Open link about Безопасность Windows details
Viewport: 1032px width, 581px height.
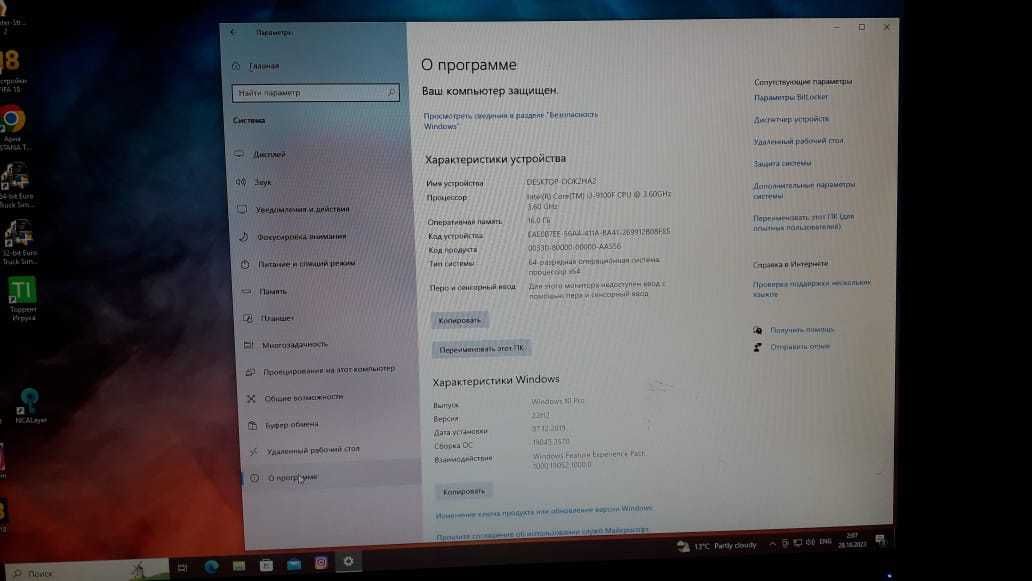point(511,120)
